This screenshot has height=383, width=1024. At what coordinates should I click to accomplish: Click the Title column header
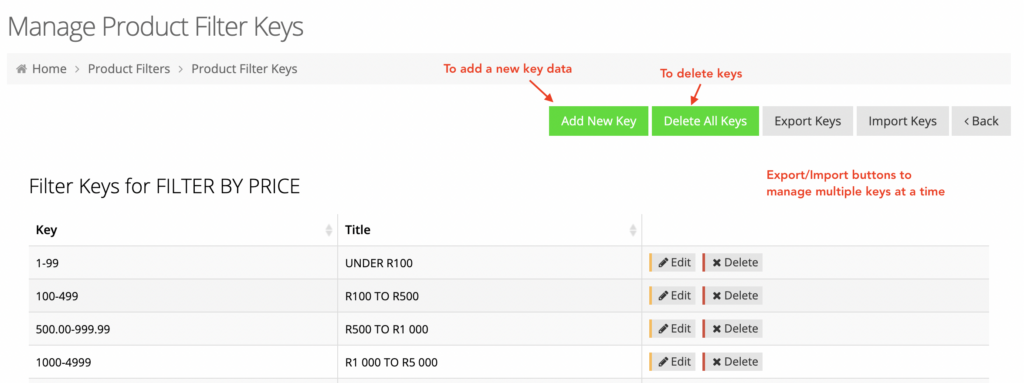pos(490,230)
